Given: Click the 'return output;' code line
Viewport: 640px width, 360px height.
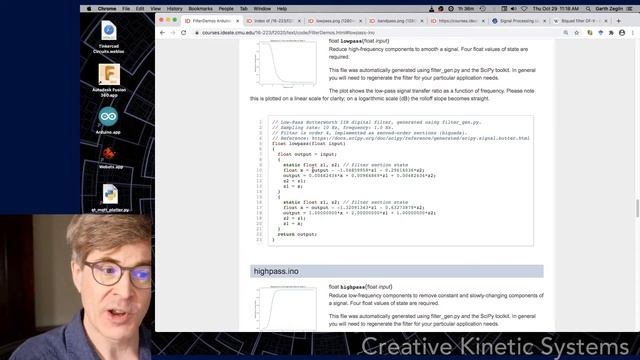Looking at the screenshot, I should tap(297, 234).
